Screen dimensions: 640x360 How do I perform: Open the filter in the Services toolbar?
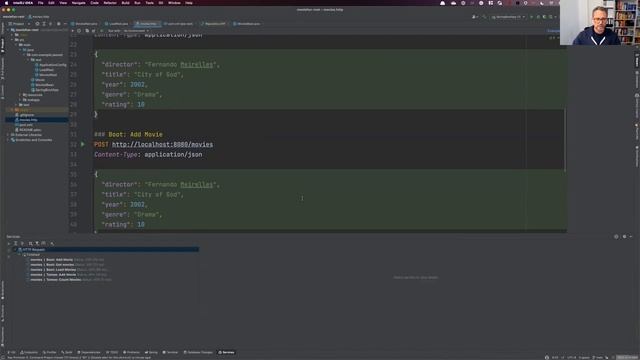(x=37, y=243)
